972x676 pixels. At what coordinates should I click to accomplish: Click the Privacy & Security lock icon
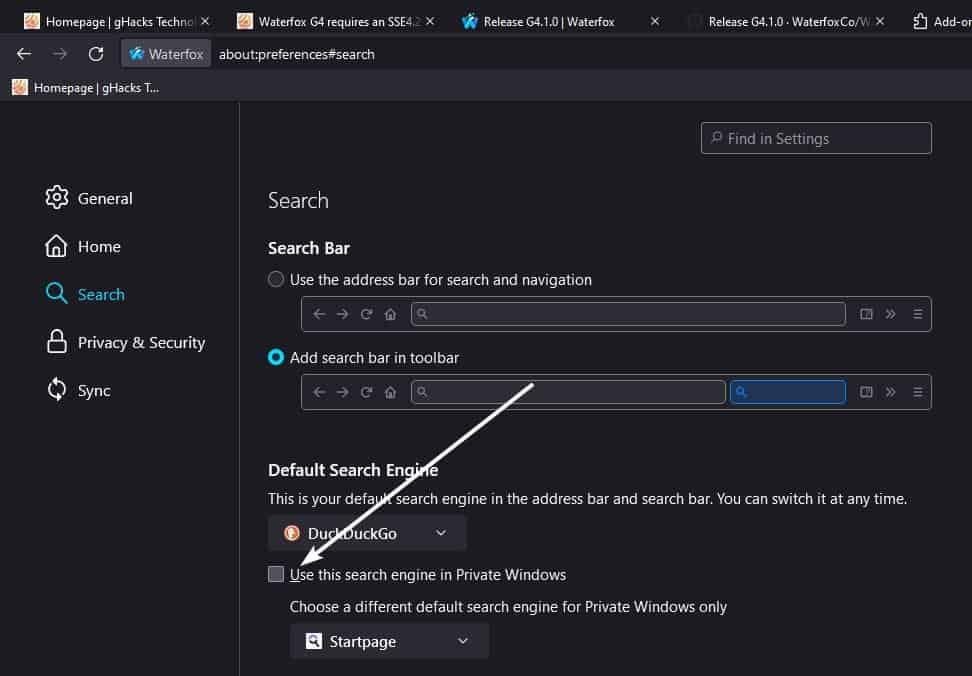point(57,342)
